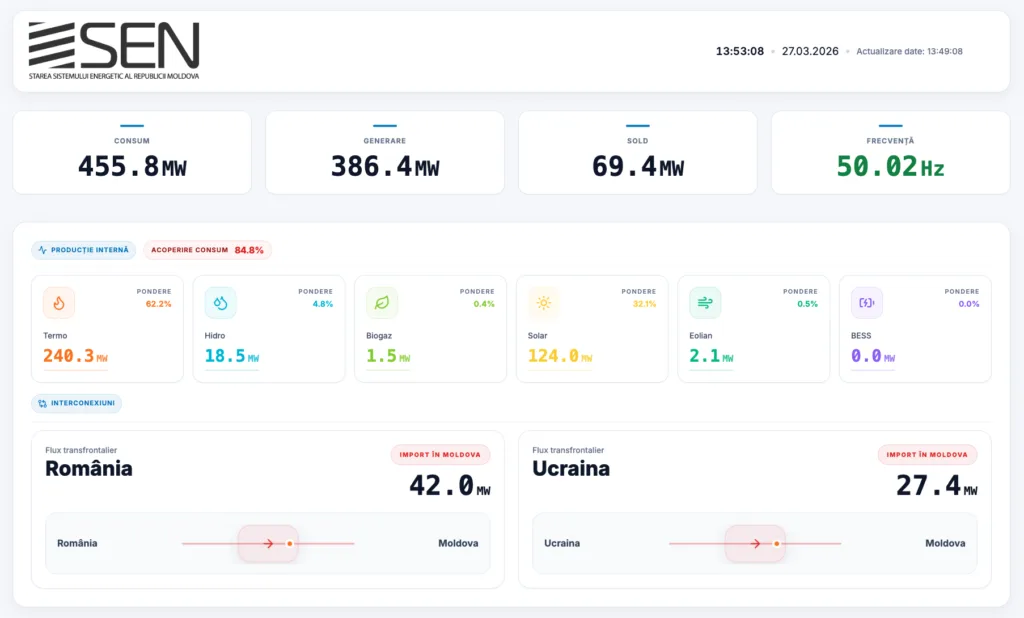
Task: Click the Eolian wind icon
Action: pyautogui.click(x=705, y=302)
